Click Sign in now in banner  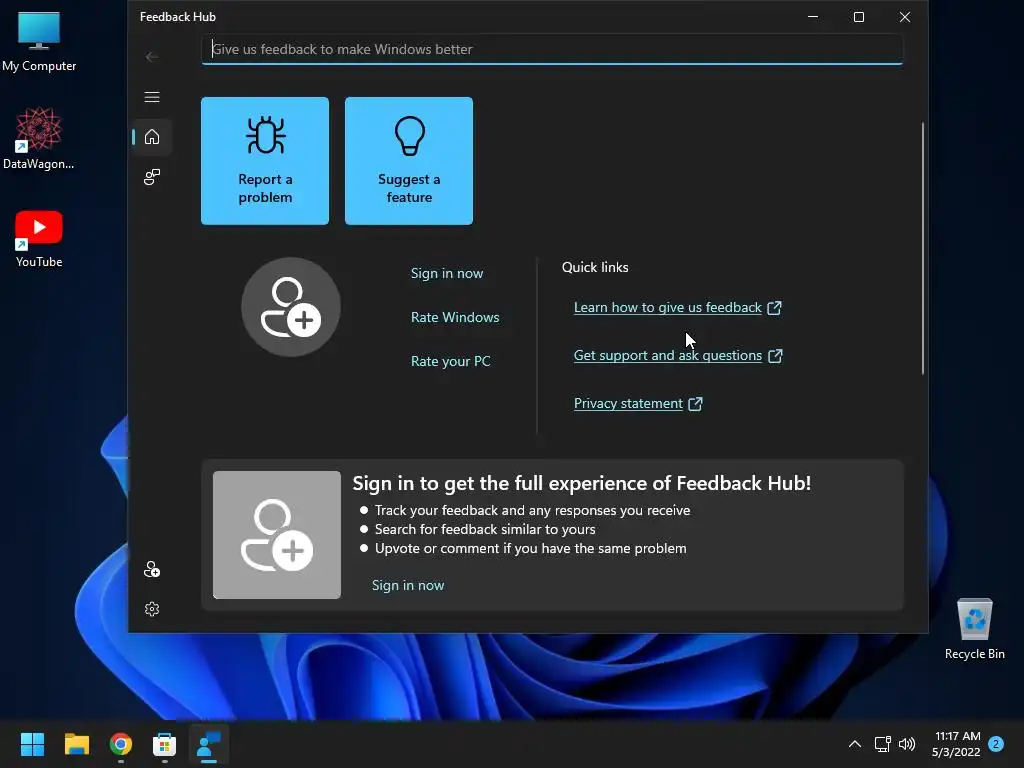point(408,585)
